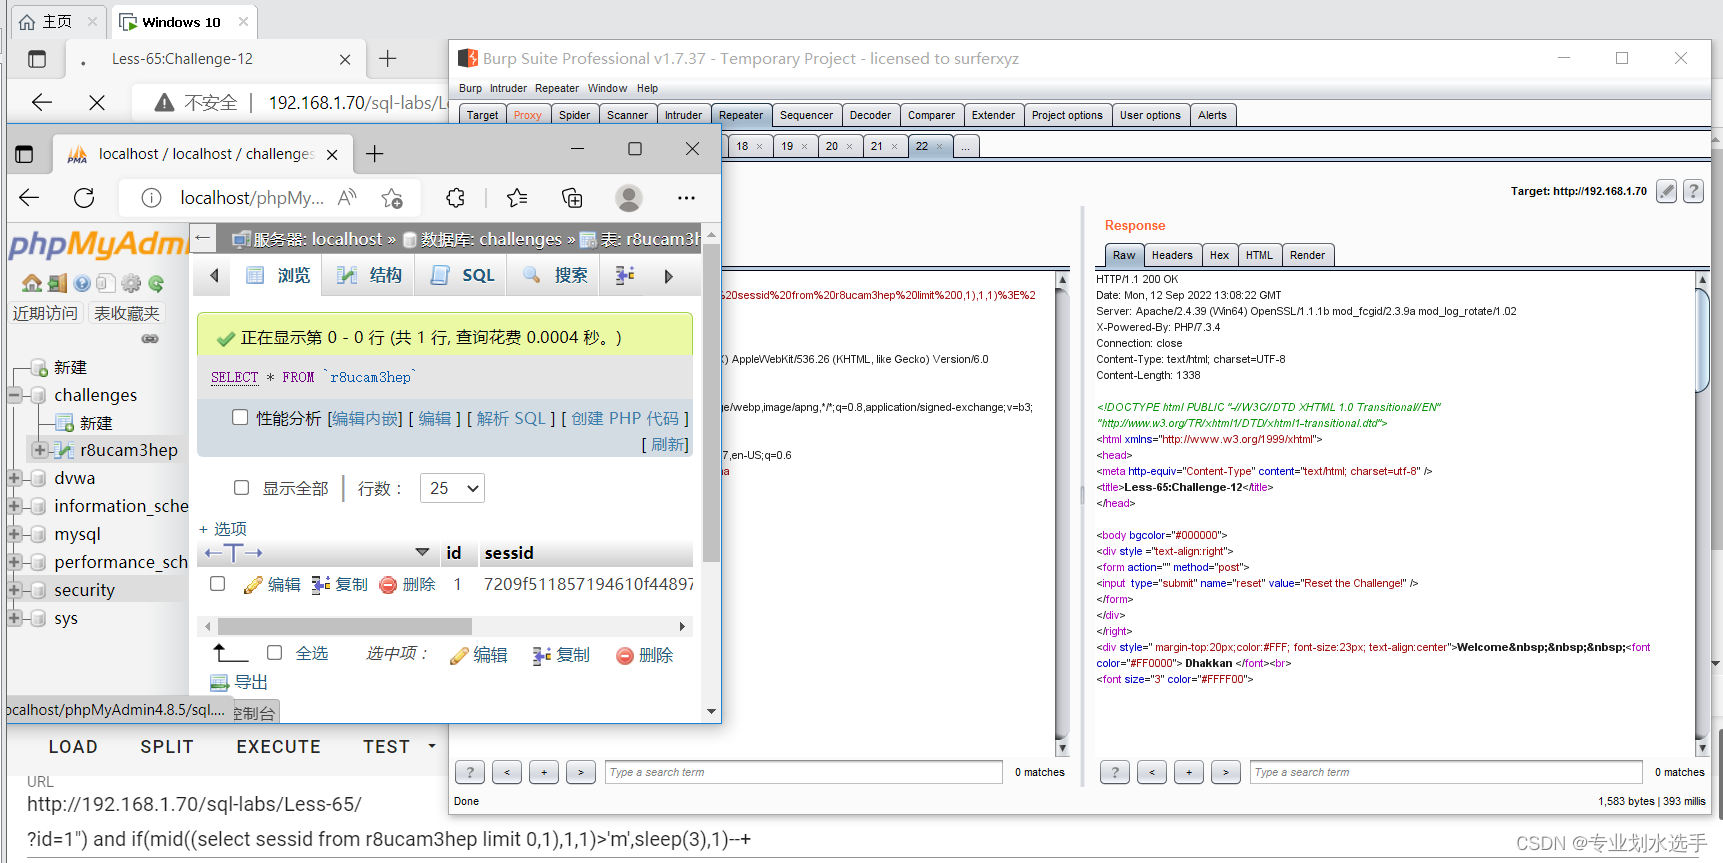The image size is (1723, 863).
Task: Click the 解析 SQL explain link
Action: pos(511,418)
